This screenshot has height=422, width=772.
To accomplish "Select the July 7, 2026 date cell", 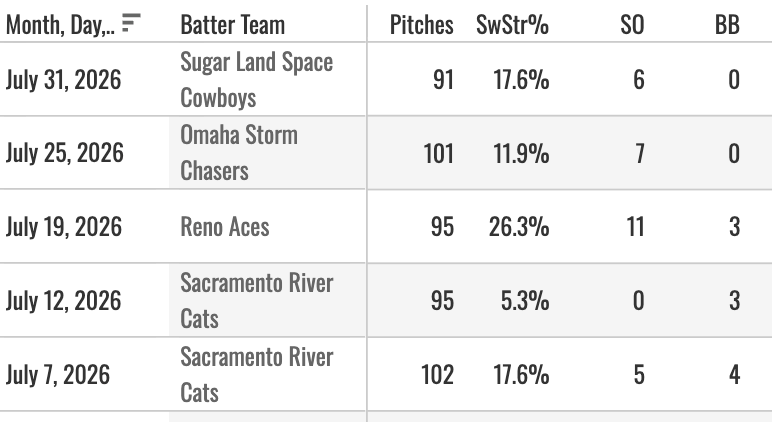I will click(x=58, y=374).
